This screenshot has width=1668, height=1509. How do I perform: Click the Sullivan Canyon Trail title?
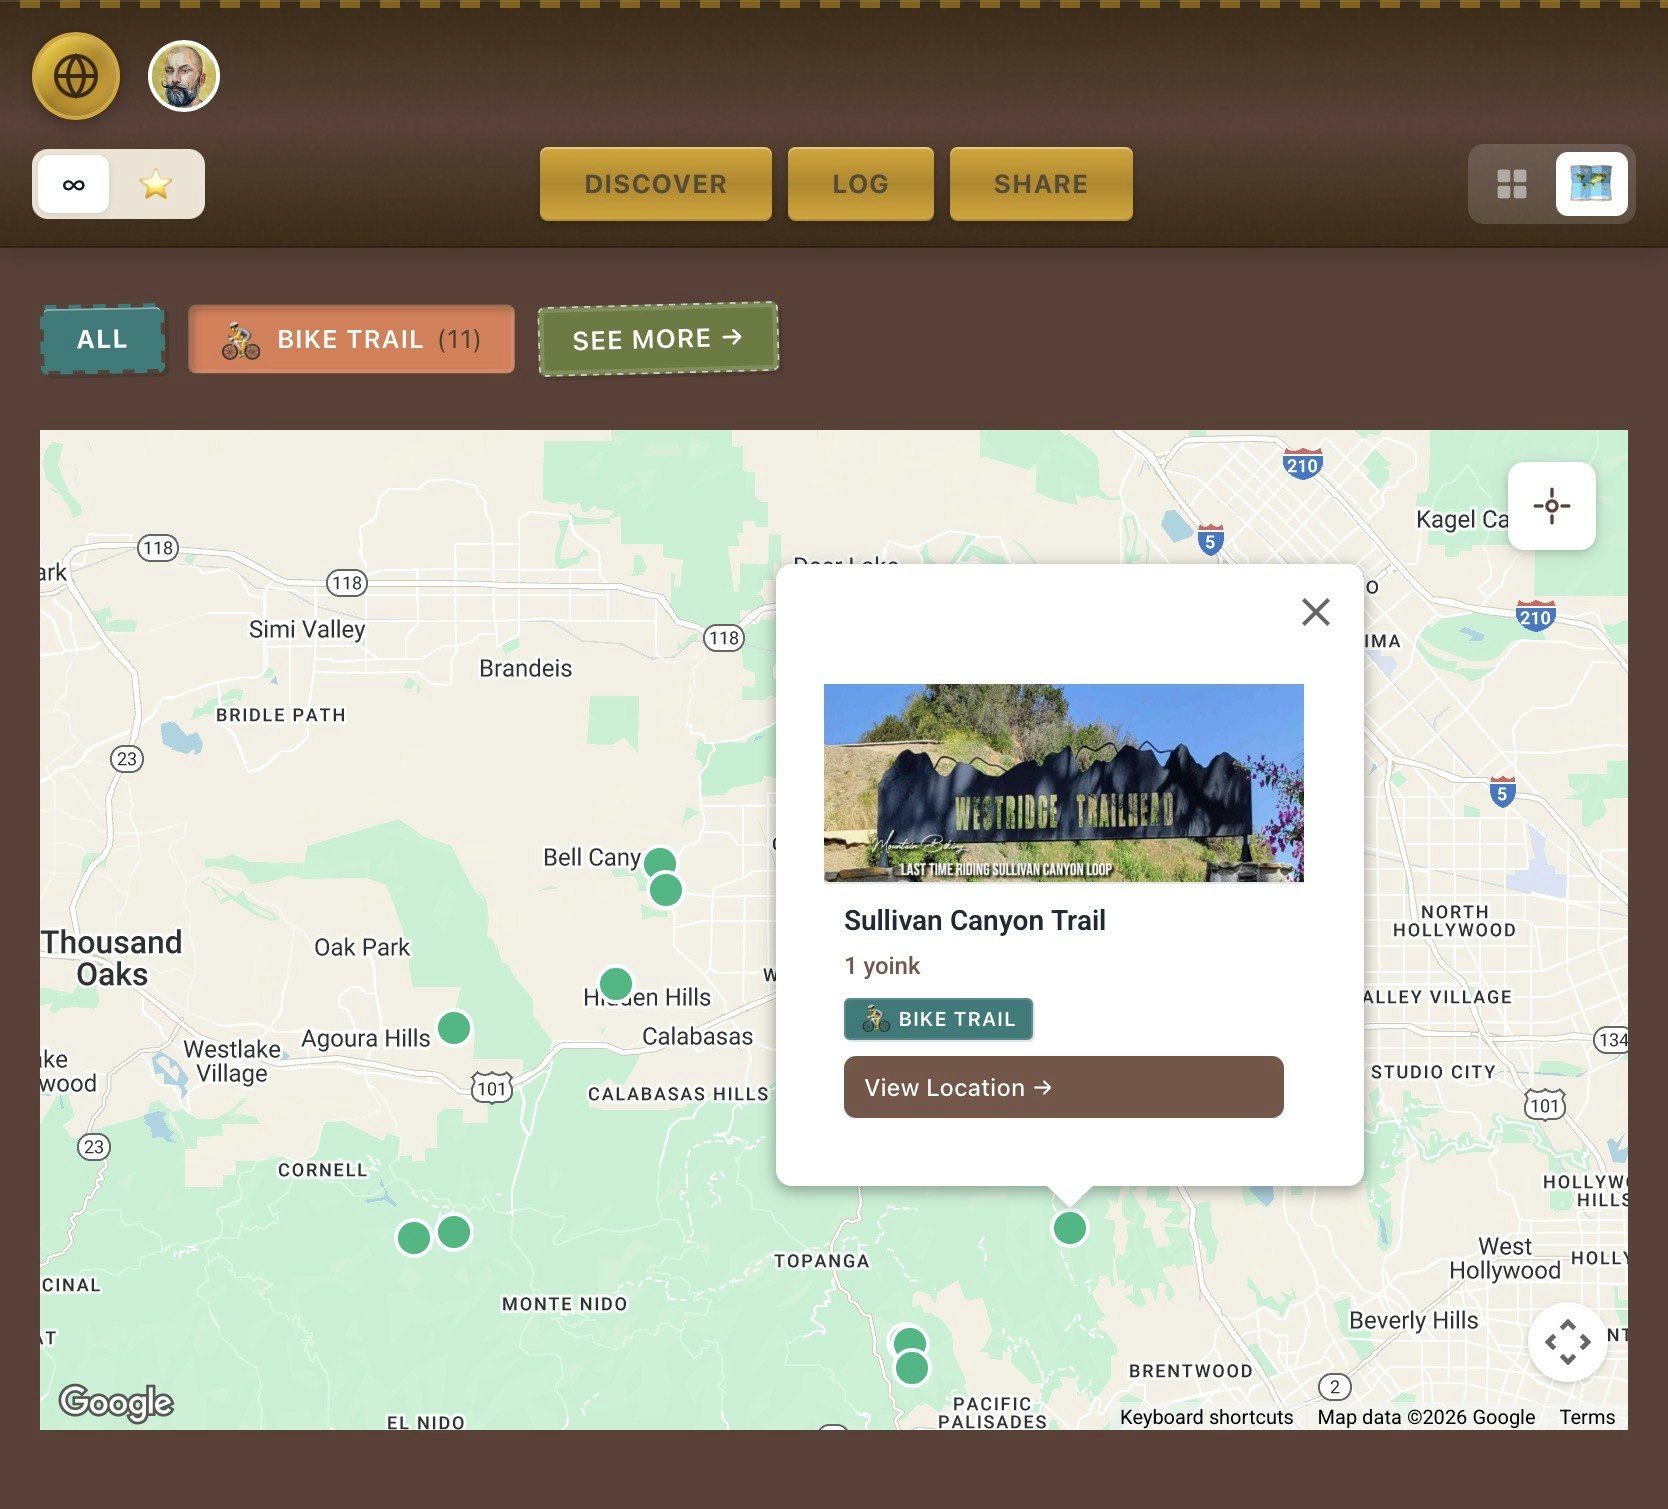pyautogui.click(x=975, y=920)
